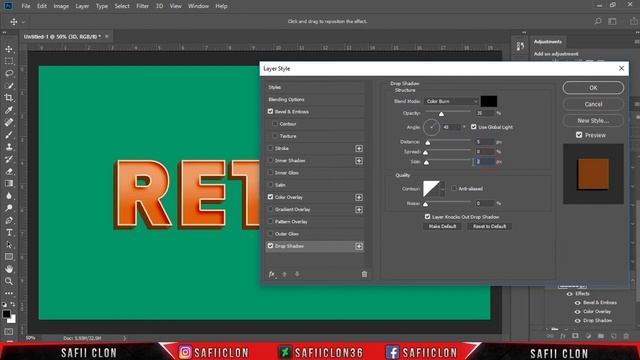Image resolution: width=640 pixels, height=360 pixels.
Task: Select the Eyedropper tool
Action: (x=9, y=110)
